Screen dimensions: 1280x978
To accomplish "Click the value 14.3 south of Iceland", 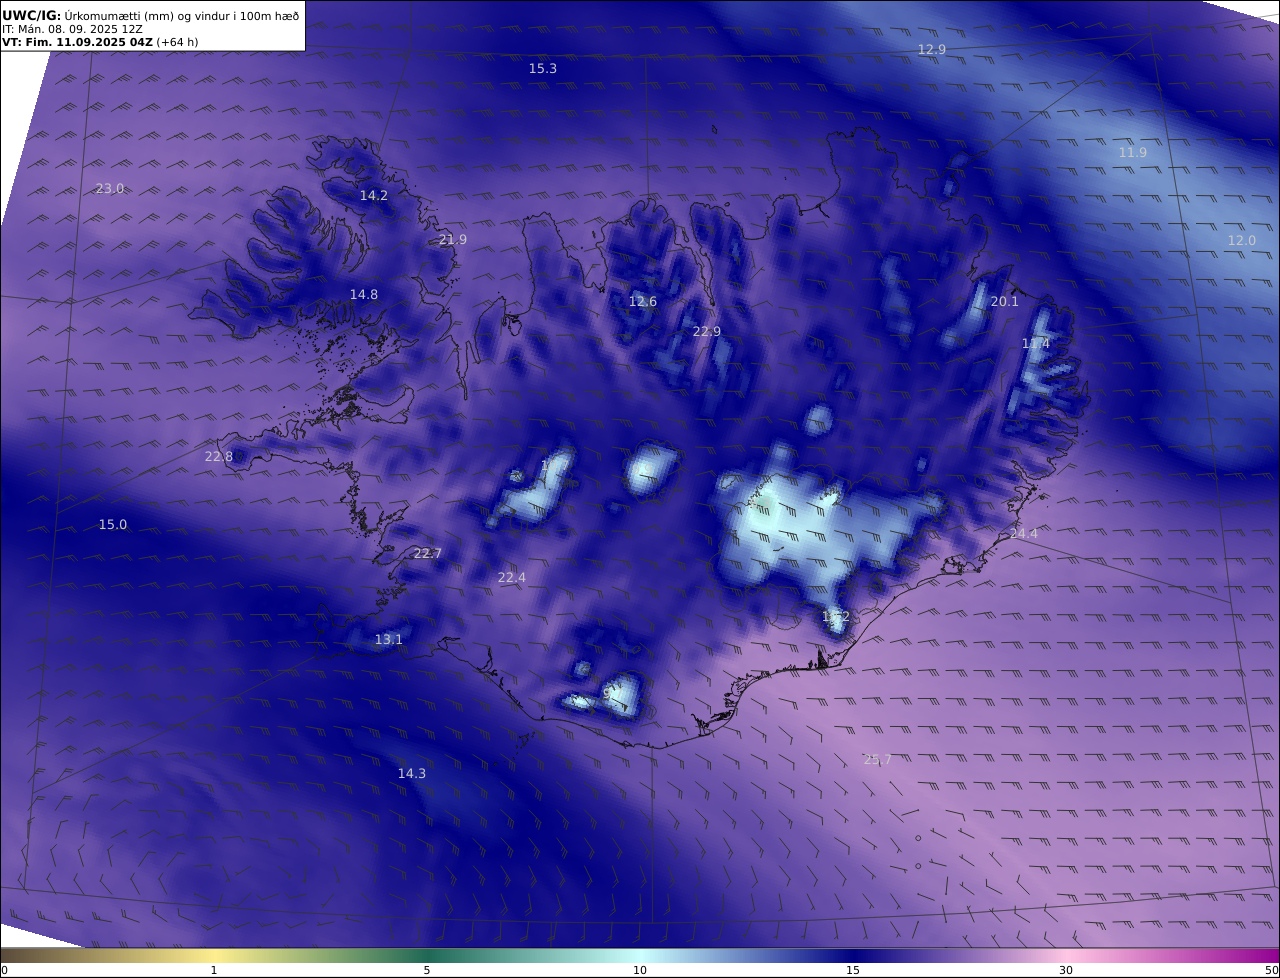I will pyautogui.click(x=412, y=773).
